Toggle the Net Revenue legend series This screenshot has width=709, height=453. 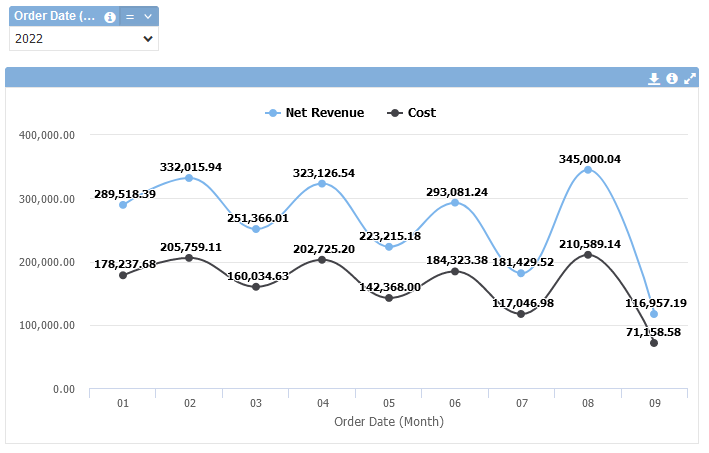tap(315, 113)
